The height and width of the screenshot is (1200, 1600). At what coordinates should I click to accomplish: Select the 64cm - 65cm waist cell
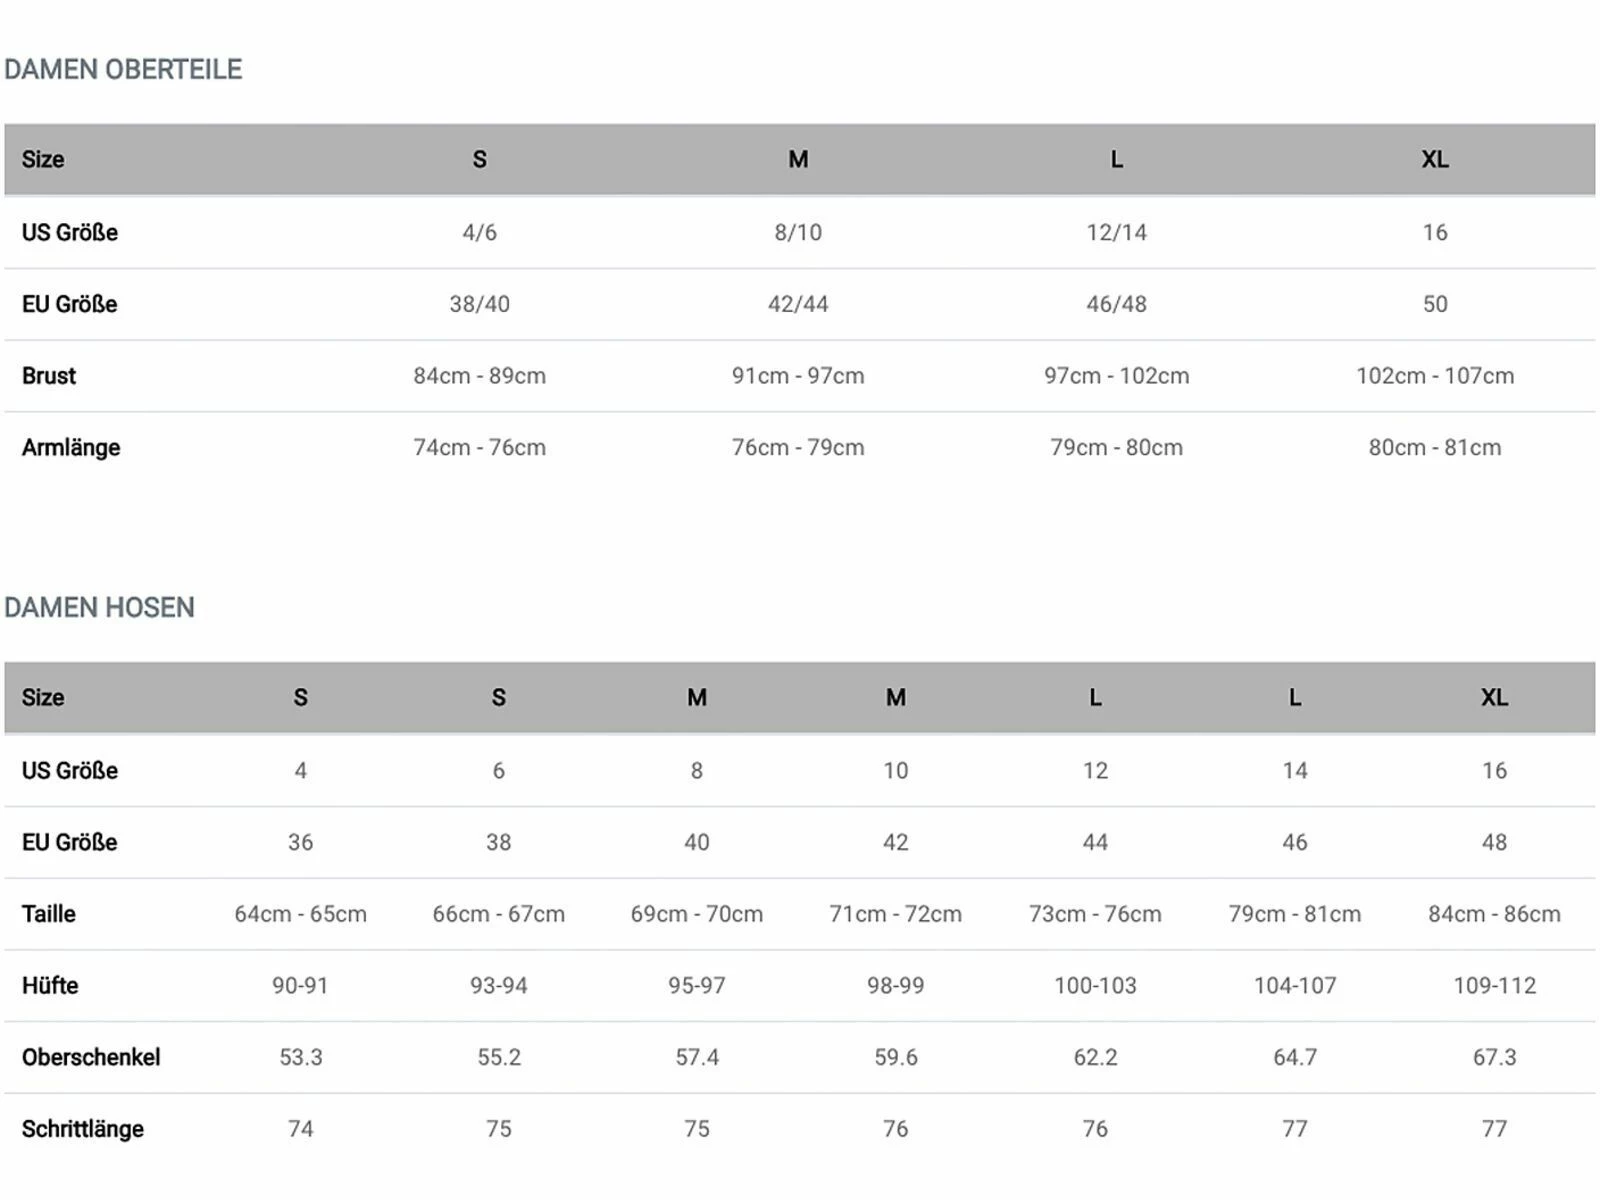click(300, 914)
